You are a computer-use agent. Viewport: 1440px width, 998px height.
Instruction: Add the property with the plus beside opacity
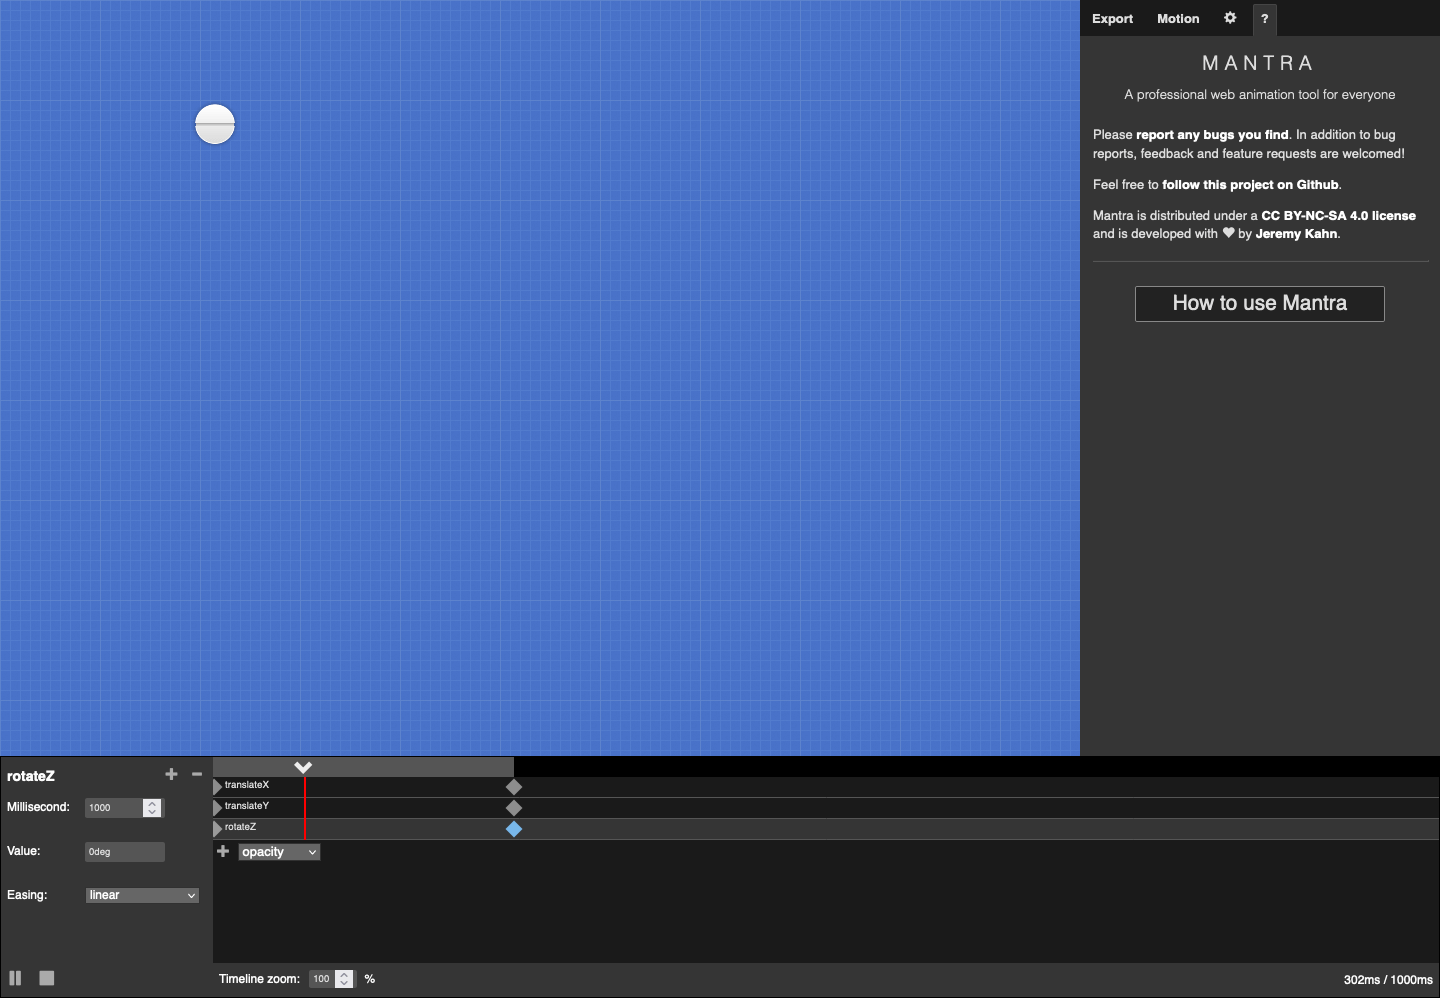point(223,851)
